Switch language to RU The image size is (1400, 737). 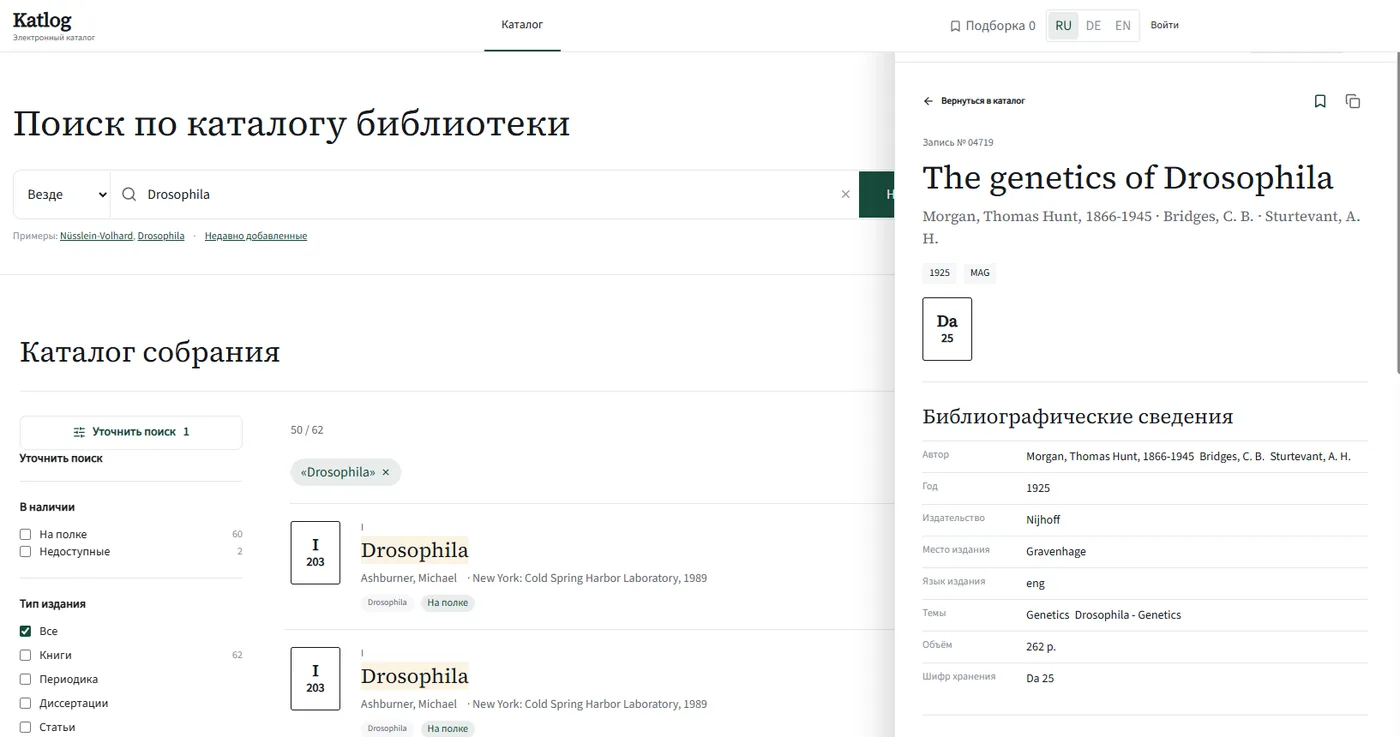click(x=1063, y=26)
